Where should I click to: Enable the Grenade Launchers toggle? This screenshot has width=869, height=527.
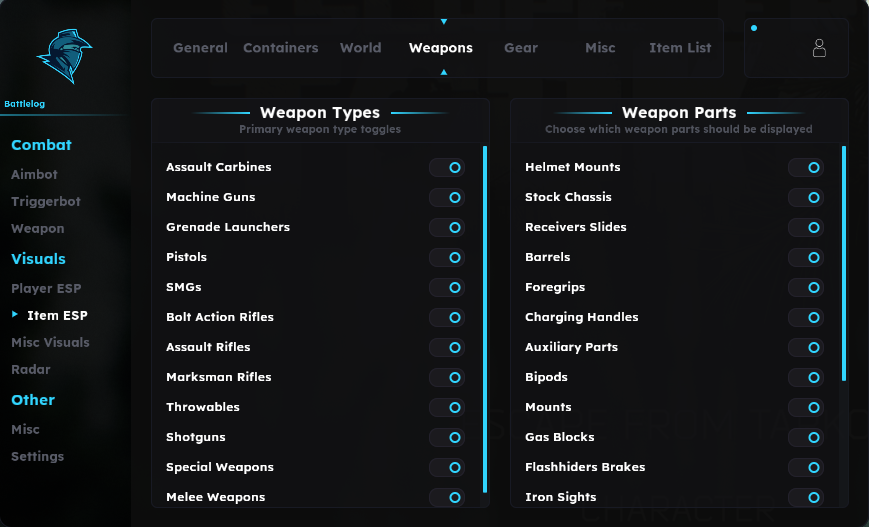point(447,227)
